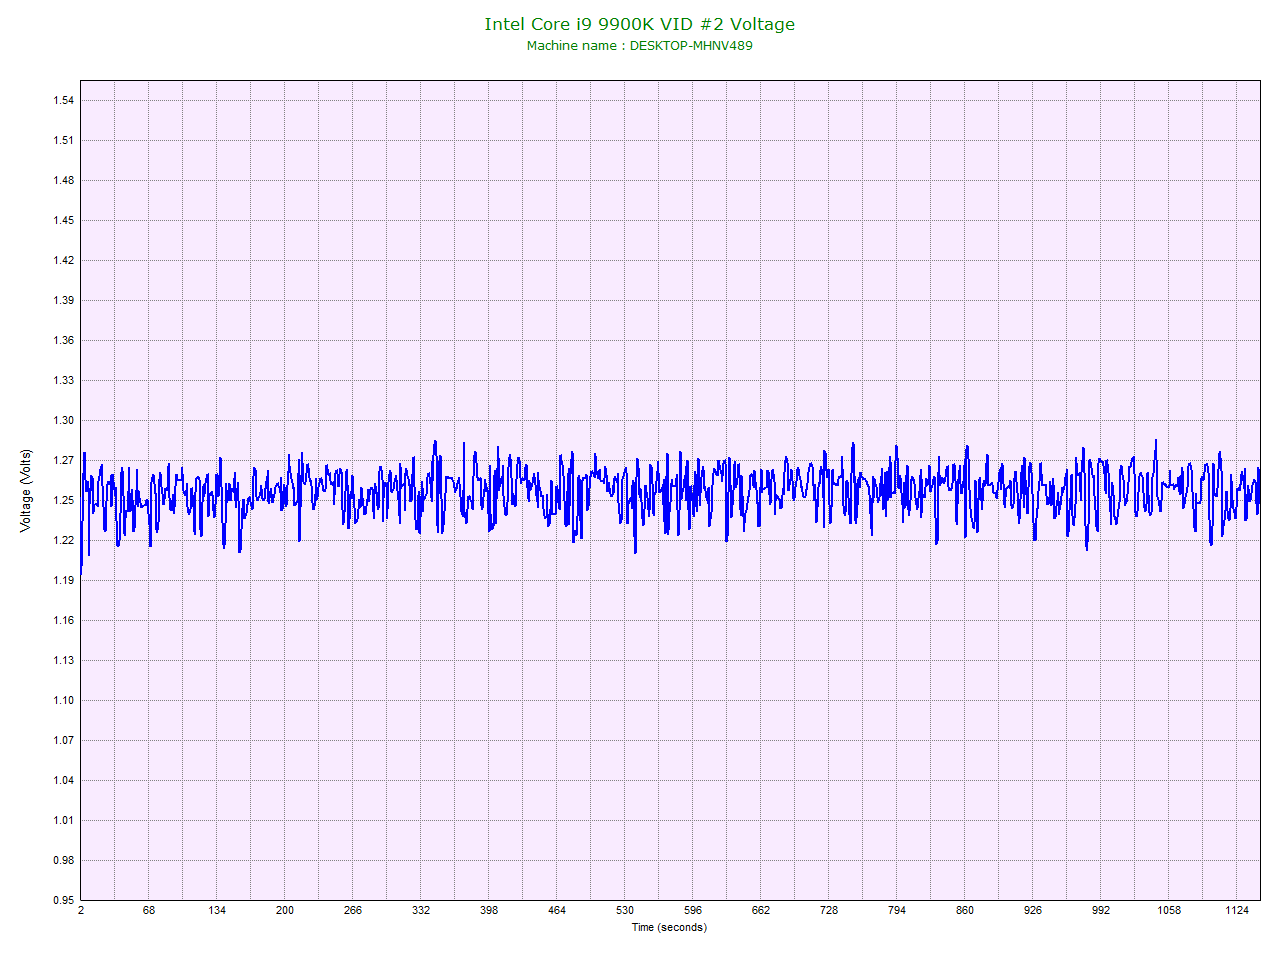Select the time axis label '1058'
The height and width of the screenshot is (960, 1280).
(x=1169, y=910)
